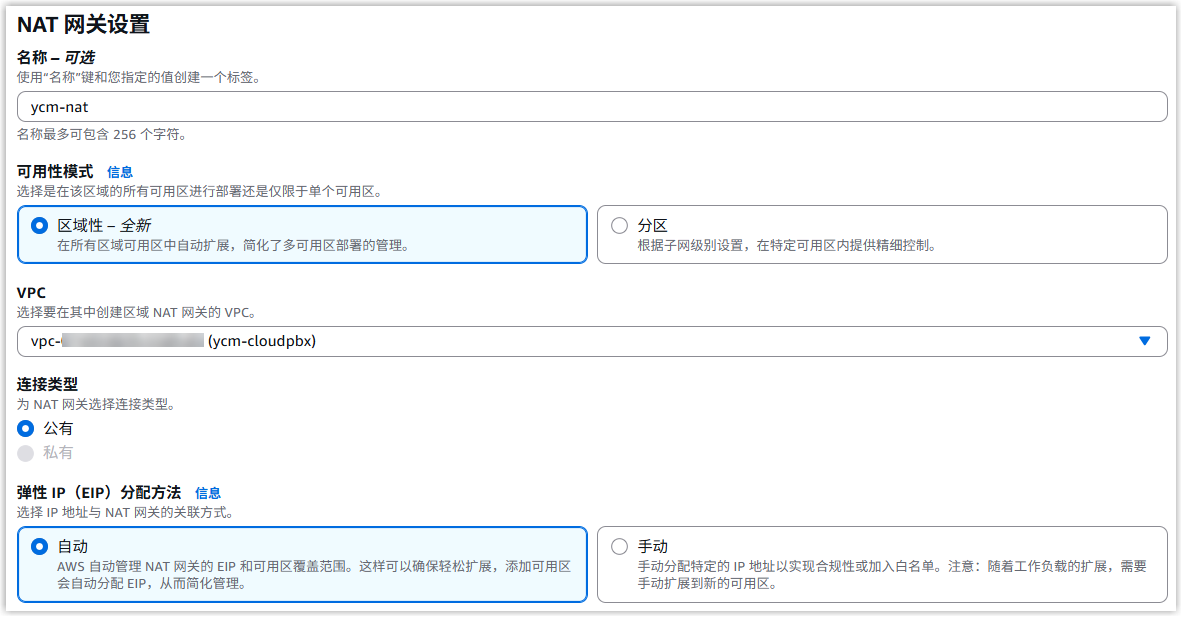Click the 区域性 card description text
The height and width of the screenshot is (617, 1182).
coord(232,245)
